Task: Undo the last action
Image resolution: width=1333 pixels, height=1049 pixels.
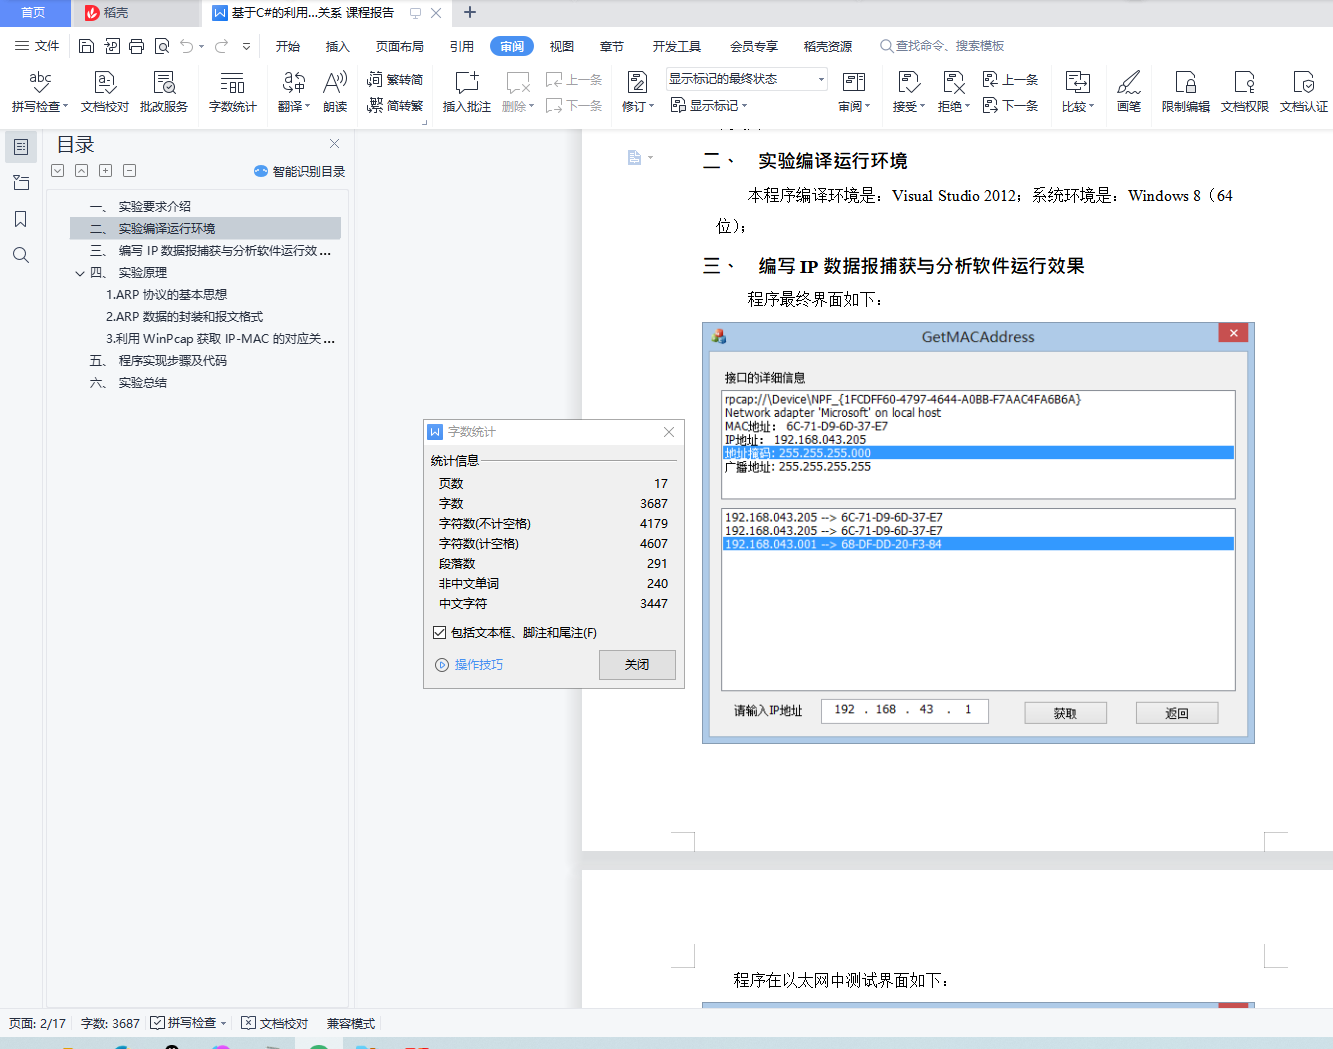Action: tap(187, 46)
